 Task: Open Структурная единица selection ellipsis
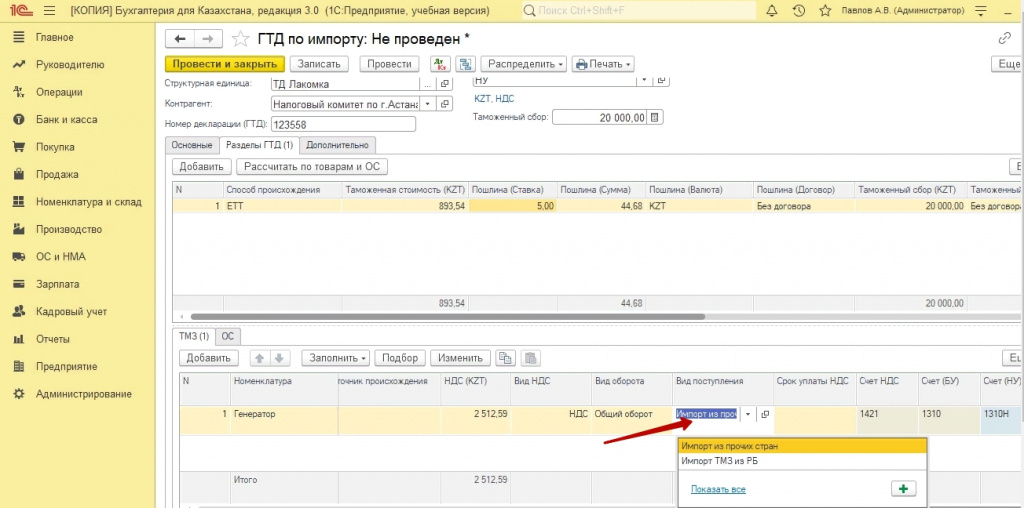[428, 84]
